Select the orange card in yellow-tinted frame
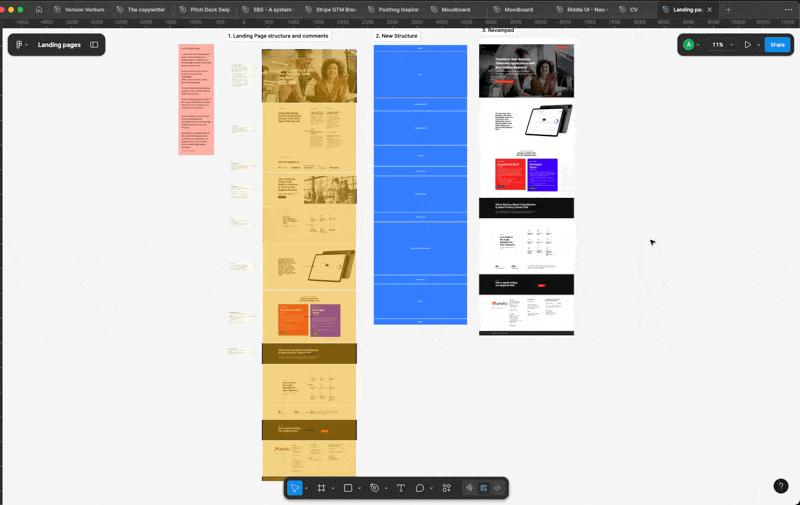 click(293, 320)
